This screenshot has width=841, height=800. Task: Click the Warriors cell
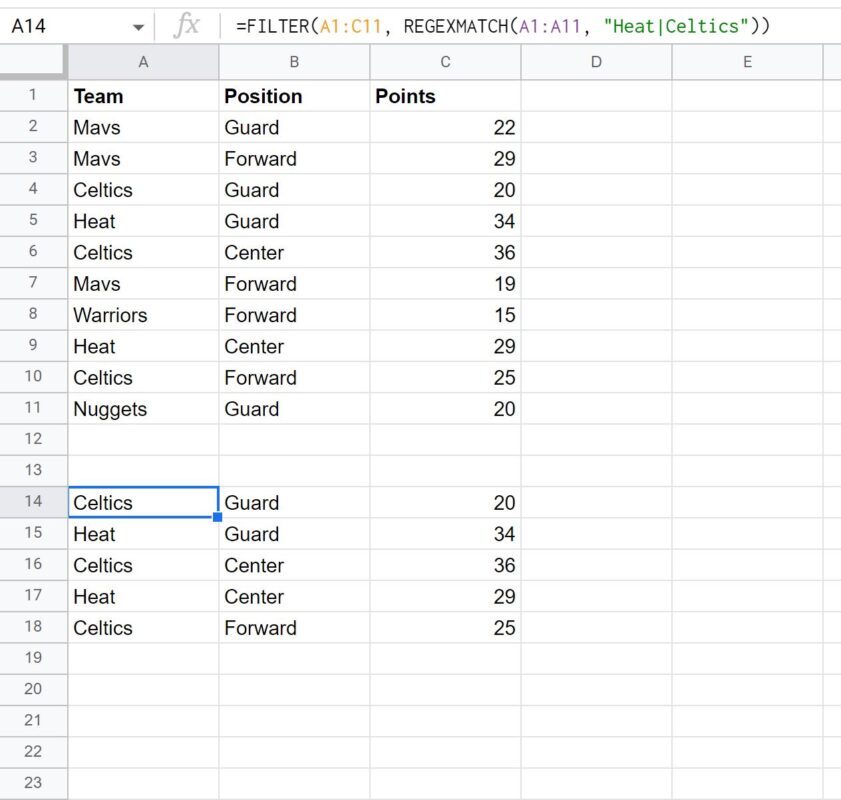click(143, 315)
